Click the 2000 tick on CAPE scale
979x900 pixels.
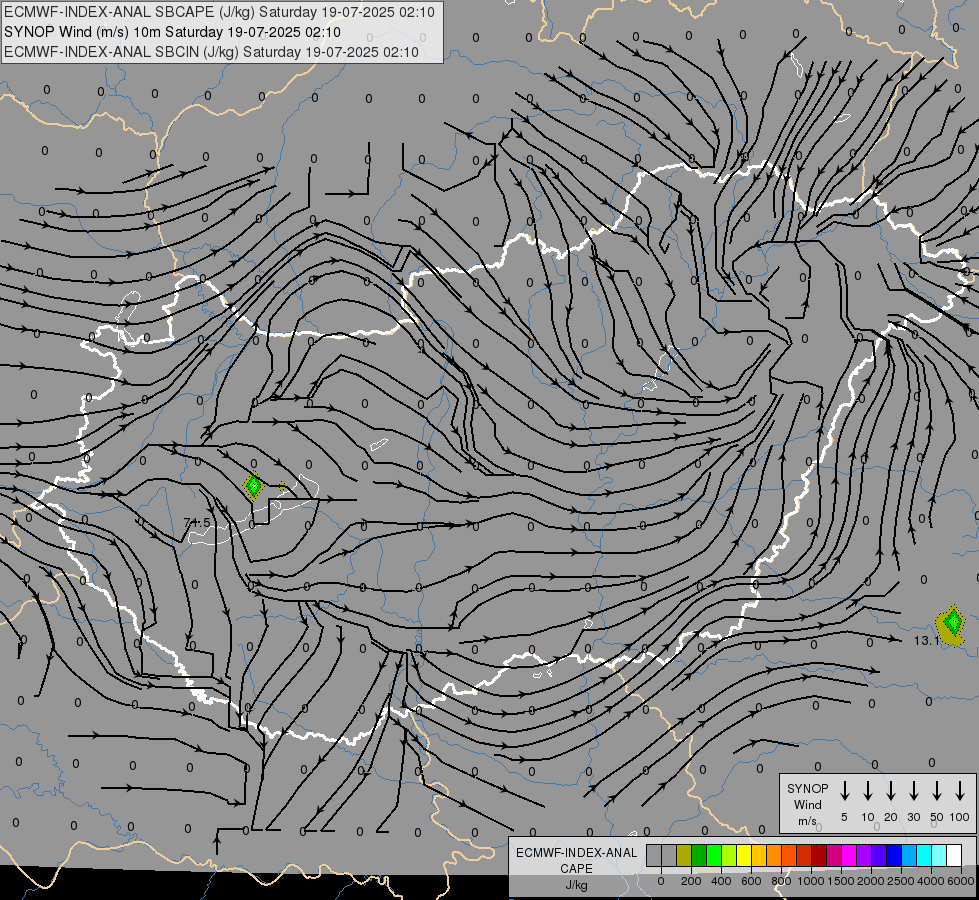(x=871, y=881)
